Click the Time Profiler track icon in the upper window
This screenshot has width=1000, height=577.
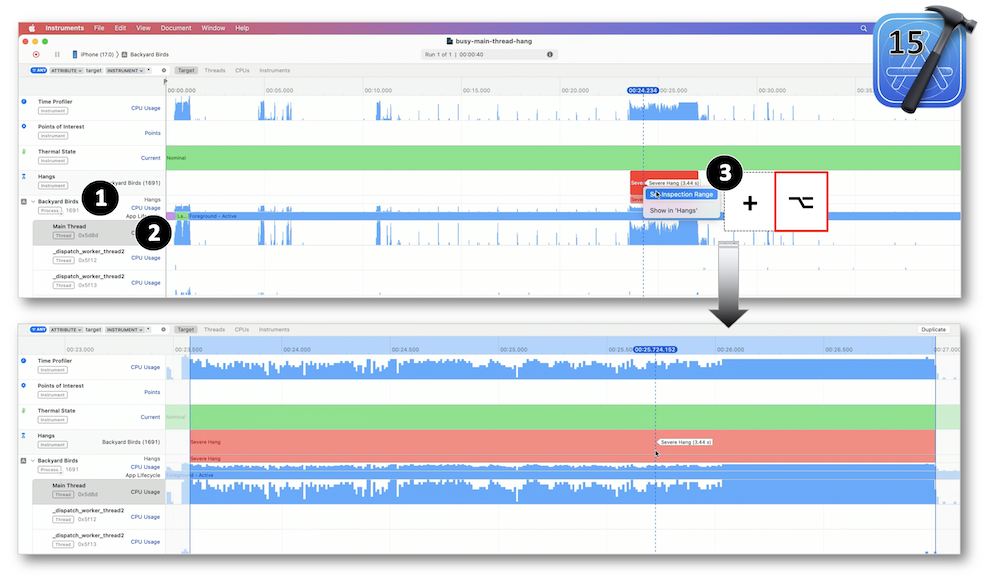(x=24, y=101)
